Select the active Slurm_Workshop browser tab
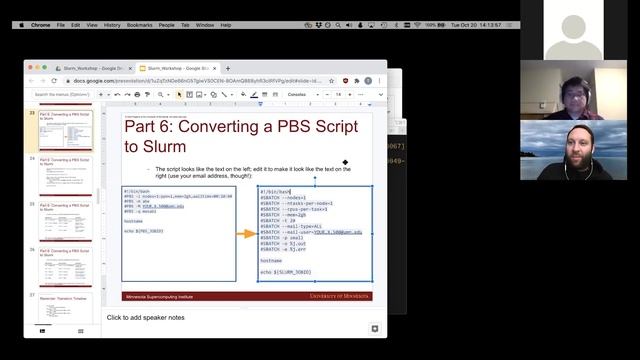The width and height of the screenshot is (640, 360). click(x=178, y=69)
